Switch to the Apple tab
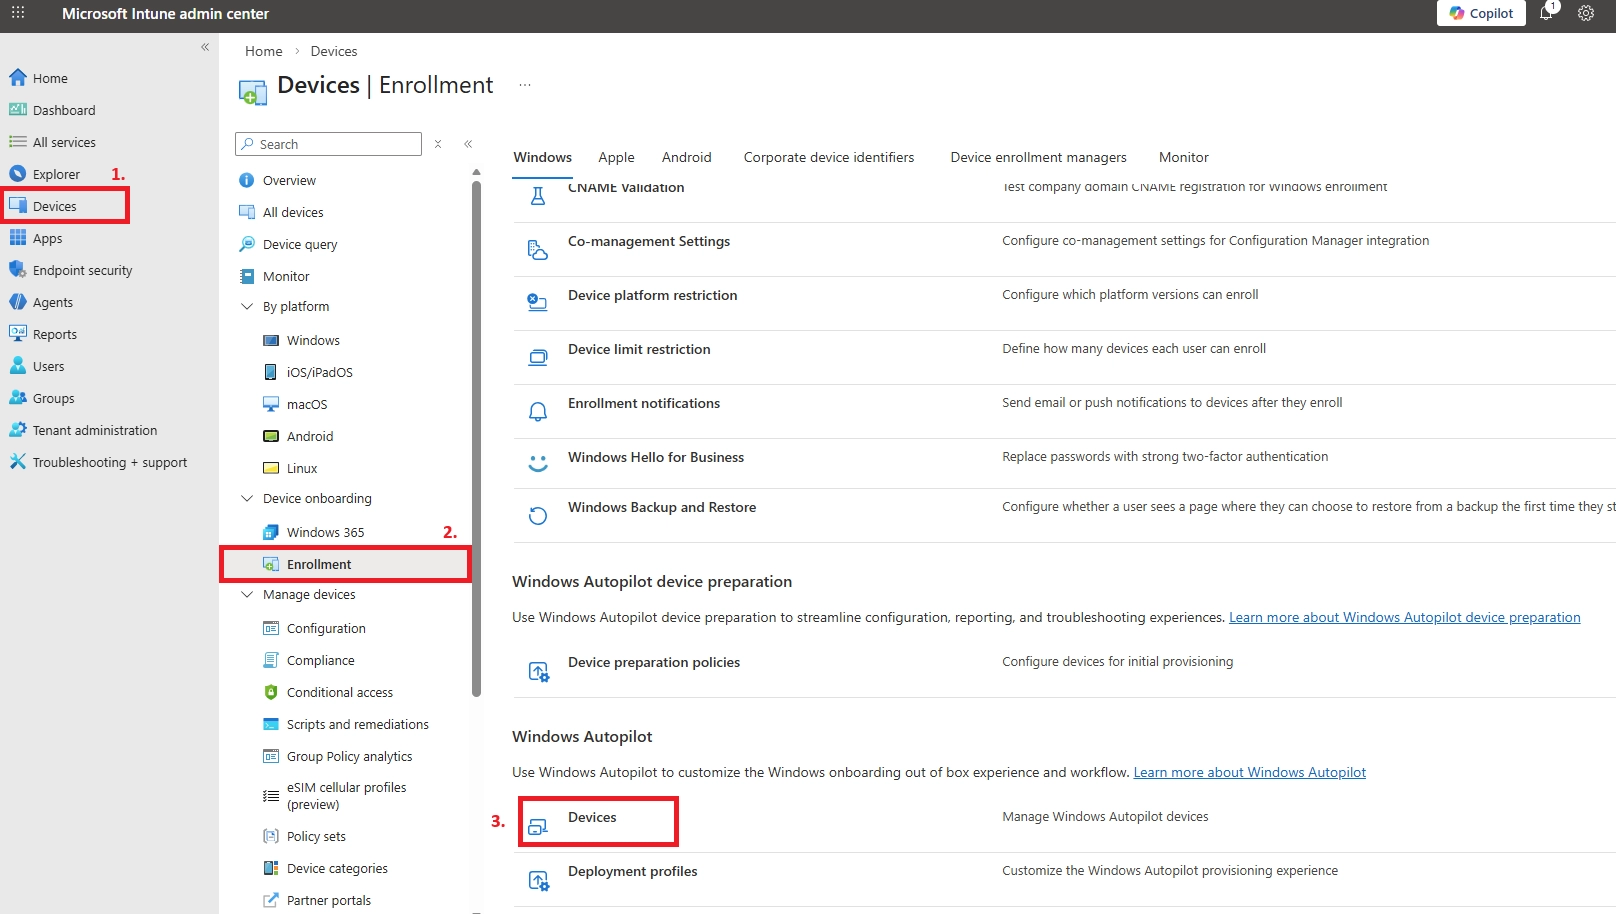This screenshot has width=1616, height=914. pyautogui.click(x=616, y=157)
